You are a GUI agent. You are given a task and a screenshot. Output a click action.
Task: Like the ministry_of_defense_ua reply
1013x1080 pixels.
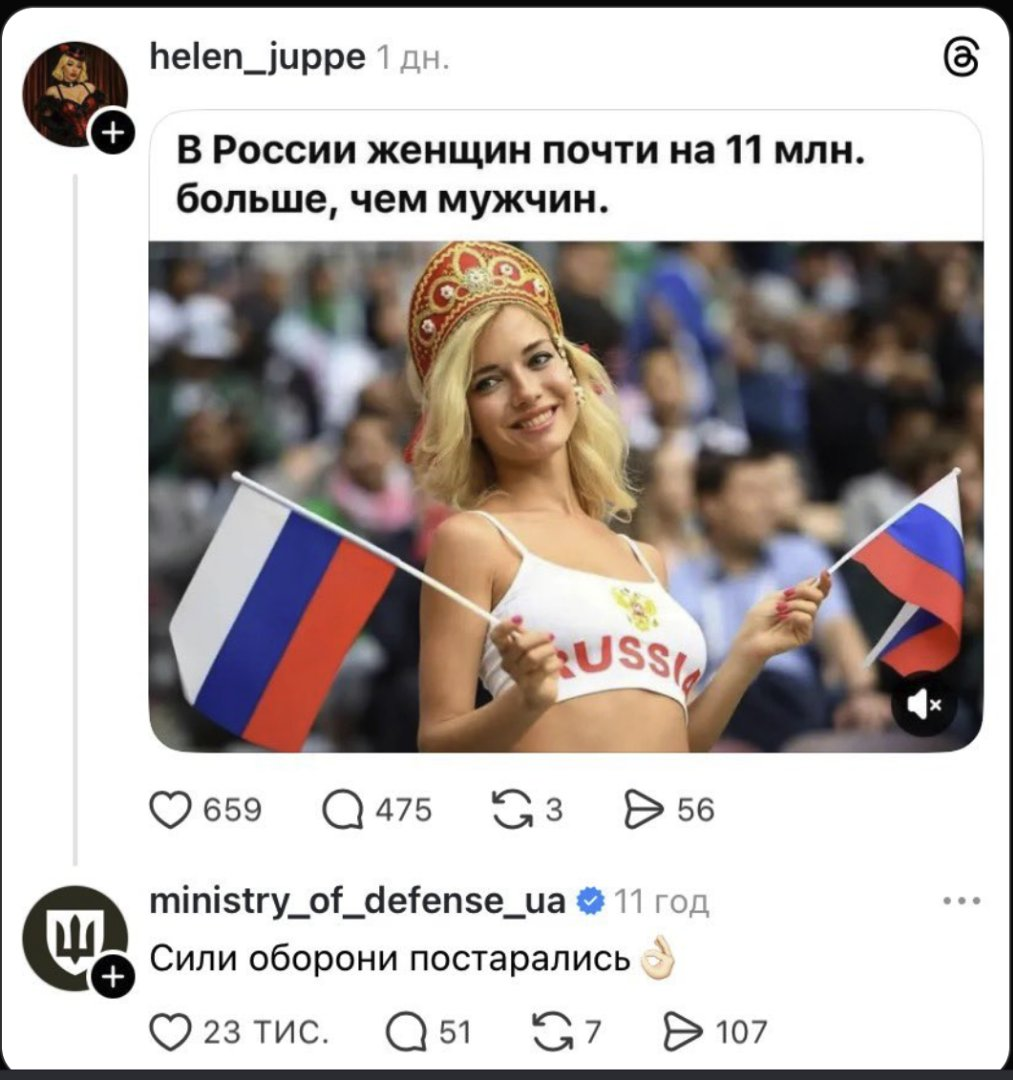[169, 1033]
